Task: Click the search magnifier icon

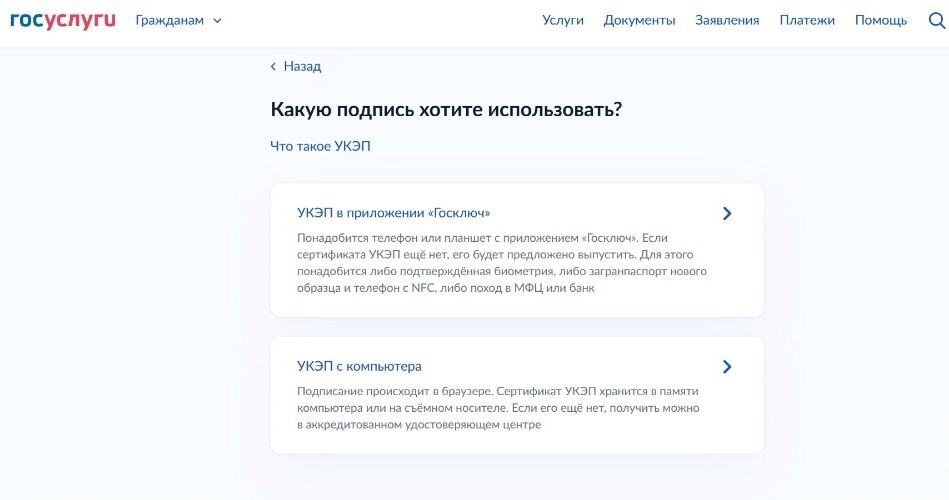Action: (936, 21)
